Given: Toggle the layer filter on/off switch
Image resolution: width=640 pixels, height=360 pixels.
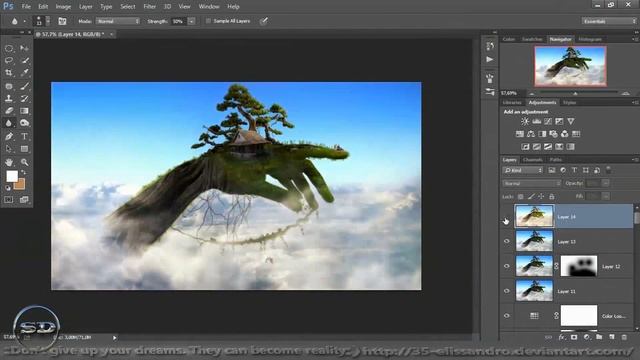Looking at the screenshot, I should (608, 169).
